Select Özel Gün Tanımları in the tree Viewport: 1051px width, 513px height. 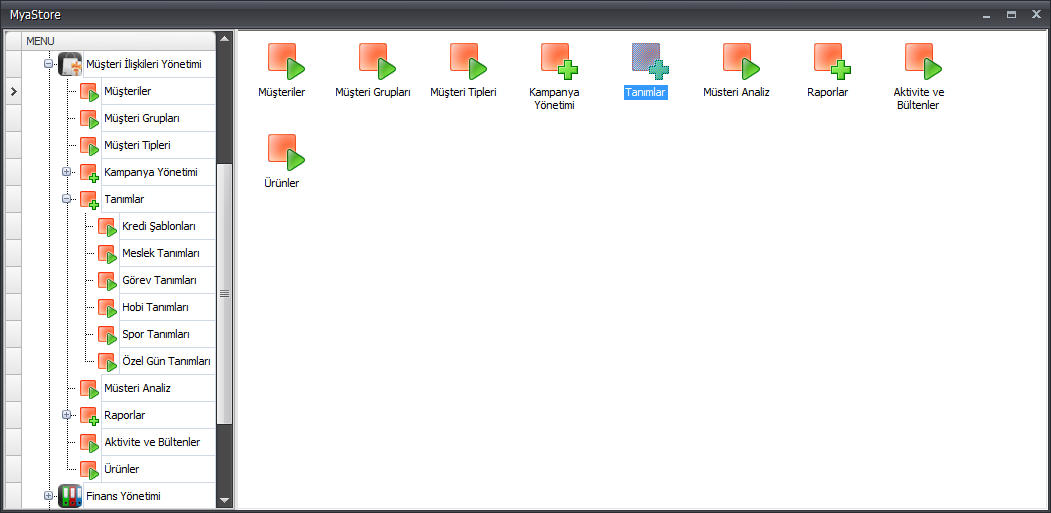pyautogui.click(x=165, y=361)
